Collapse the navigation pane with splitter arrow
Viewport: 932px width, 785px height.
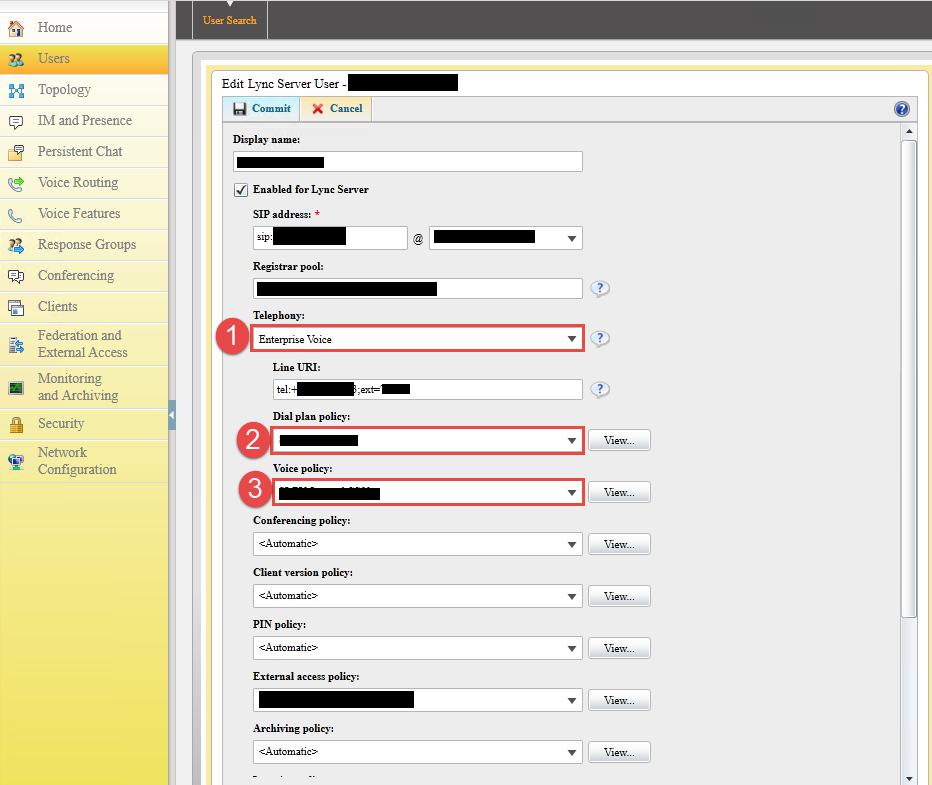click(x=172, y=415)
